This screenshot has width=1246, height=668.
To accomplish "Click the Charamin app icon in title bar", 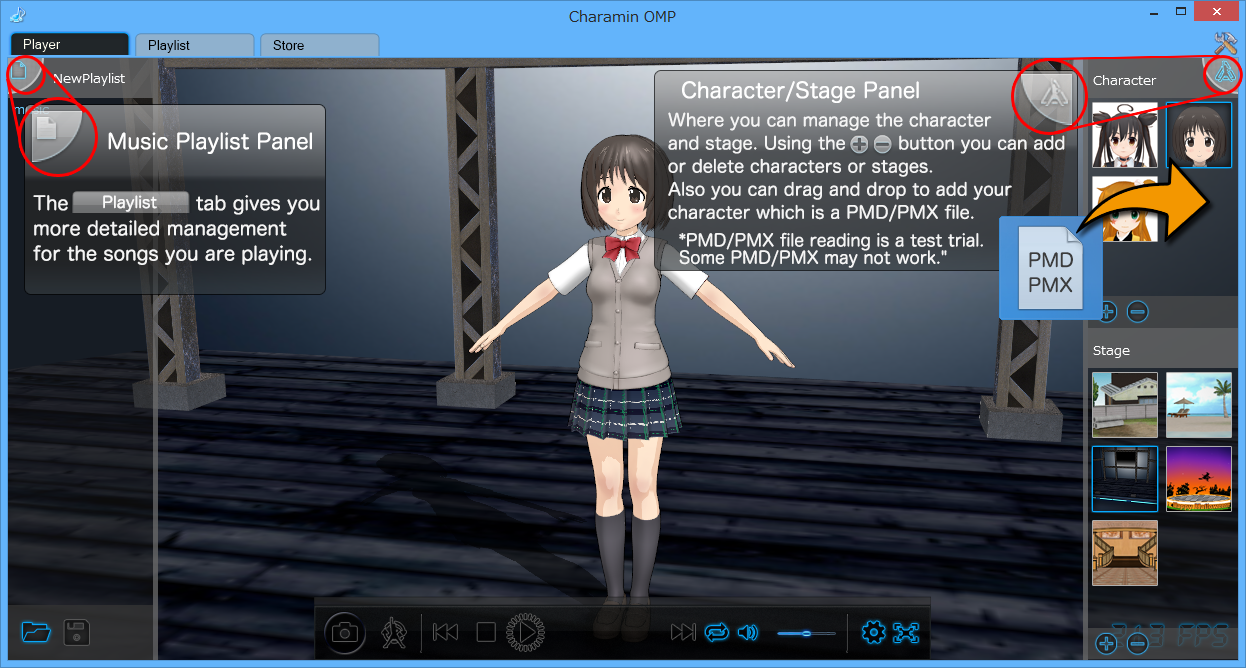I will pos(16,15).
